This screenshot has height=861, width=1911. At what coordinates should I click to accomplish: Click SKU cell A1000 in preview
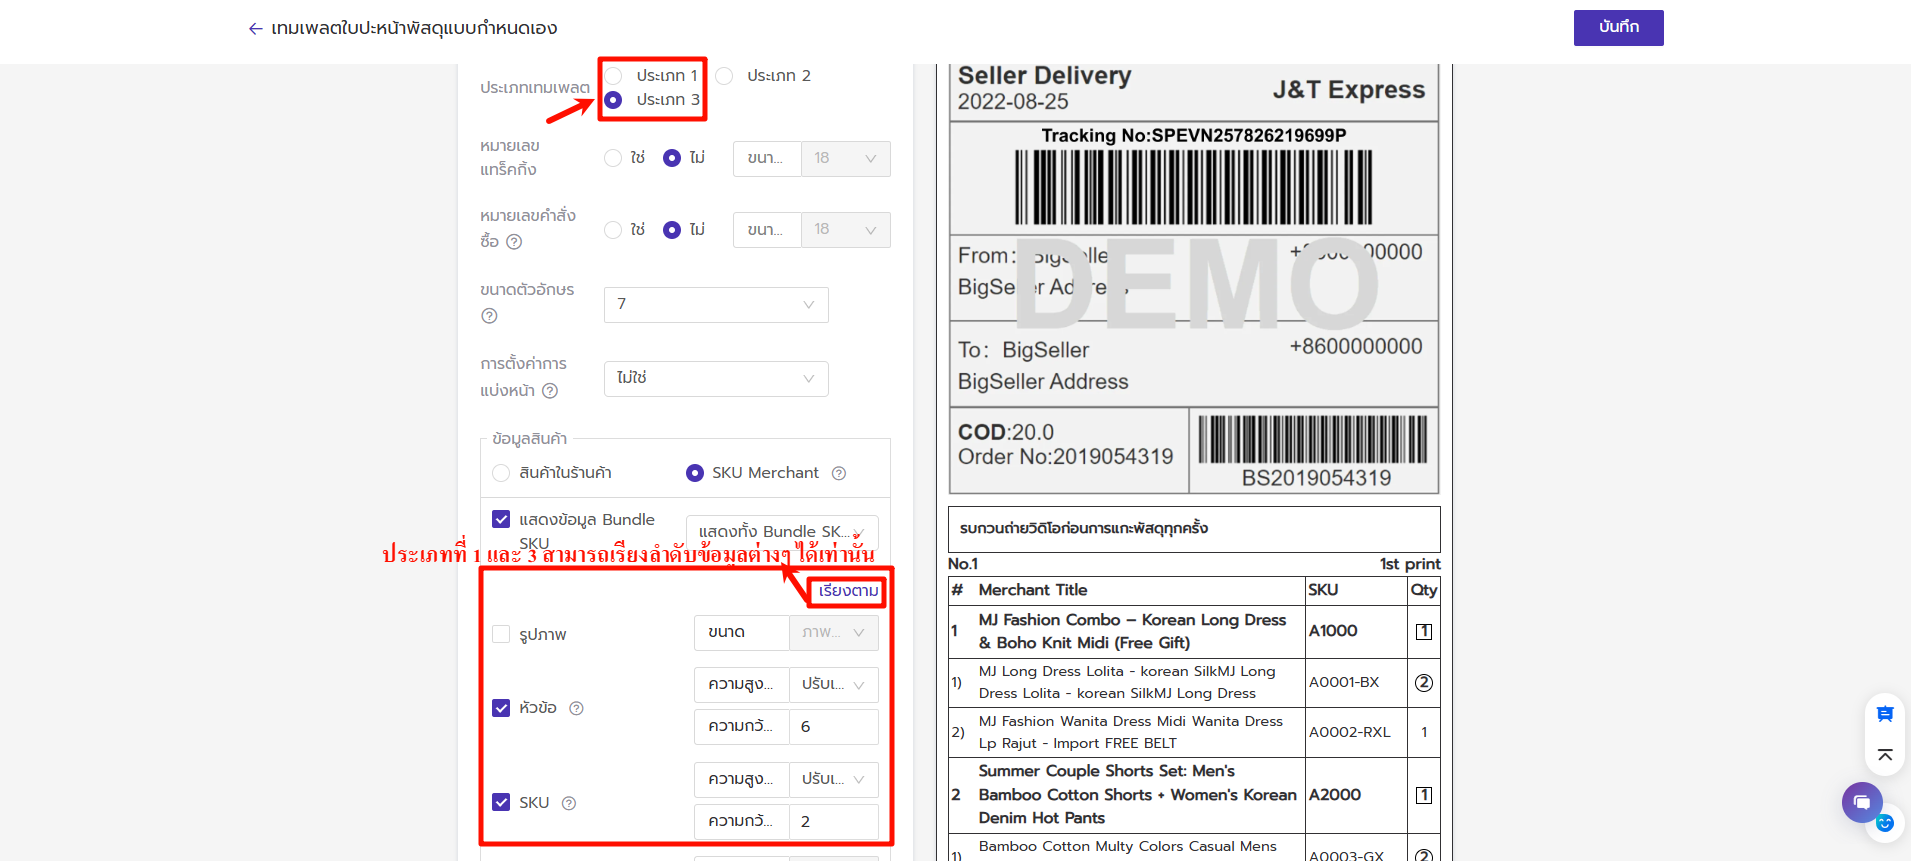coord(1333,631)
